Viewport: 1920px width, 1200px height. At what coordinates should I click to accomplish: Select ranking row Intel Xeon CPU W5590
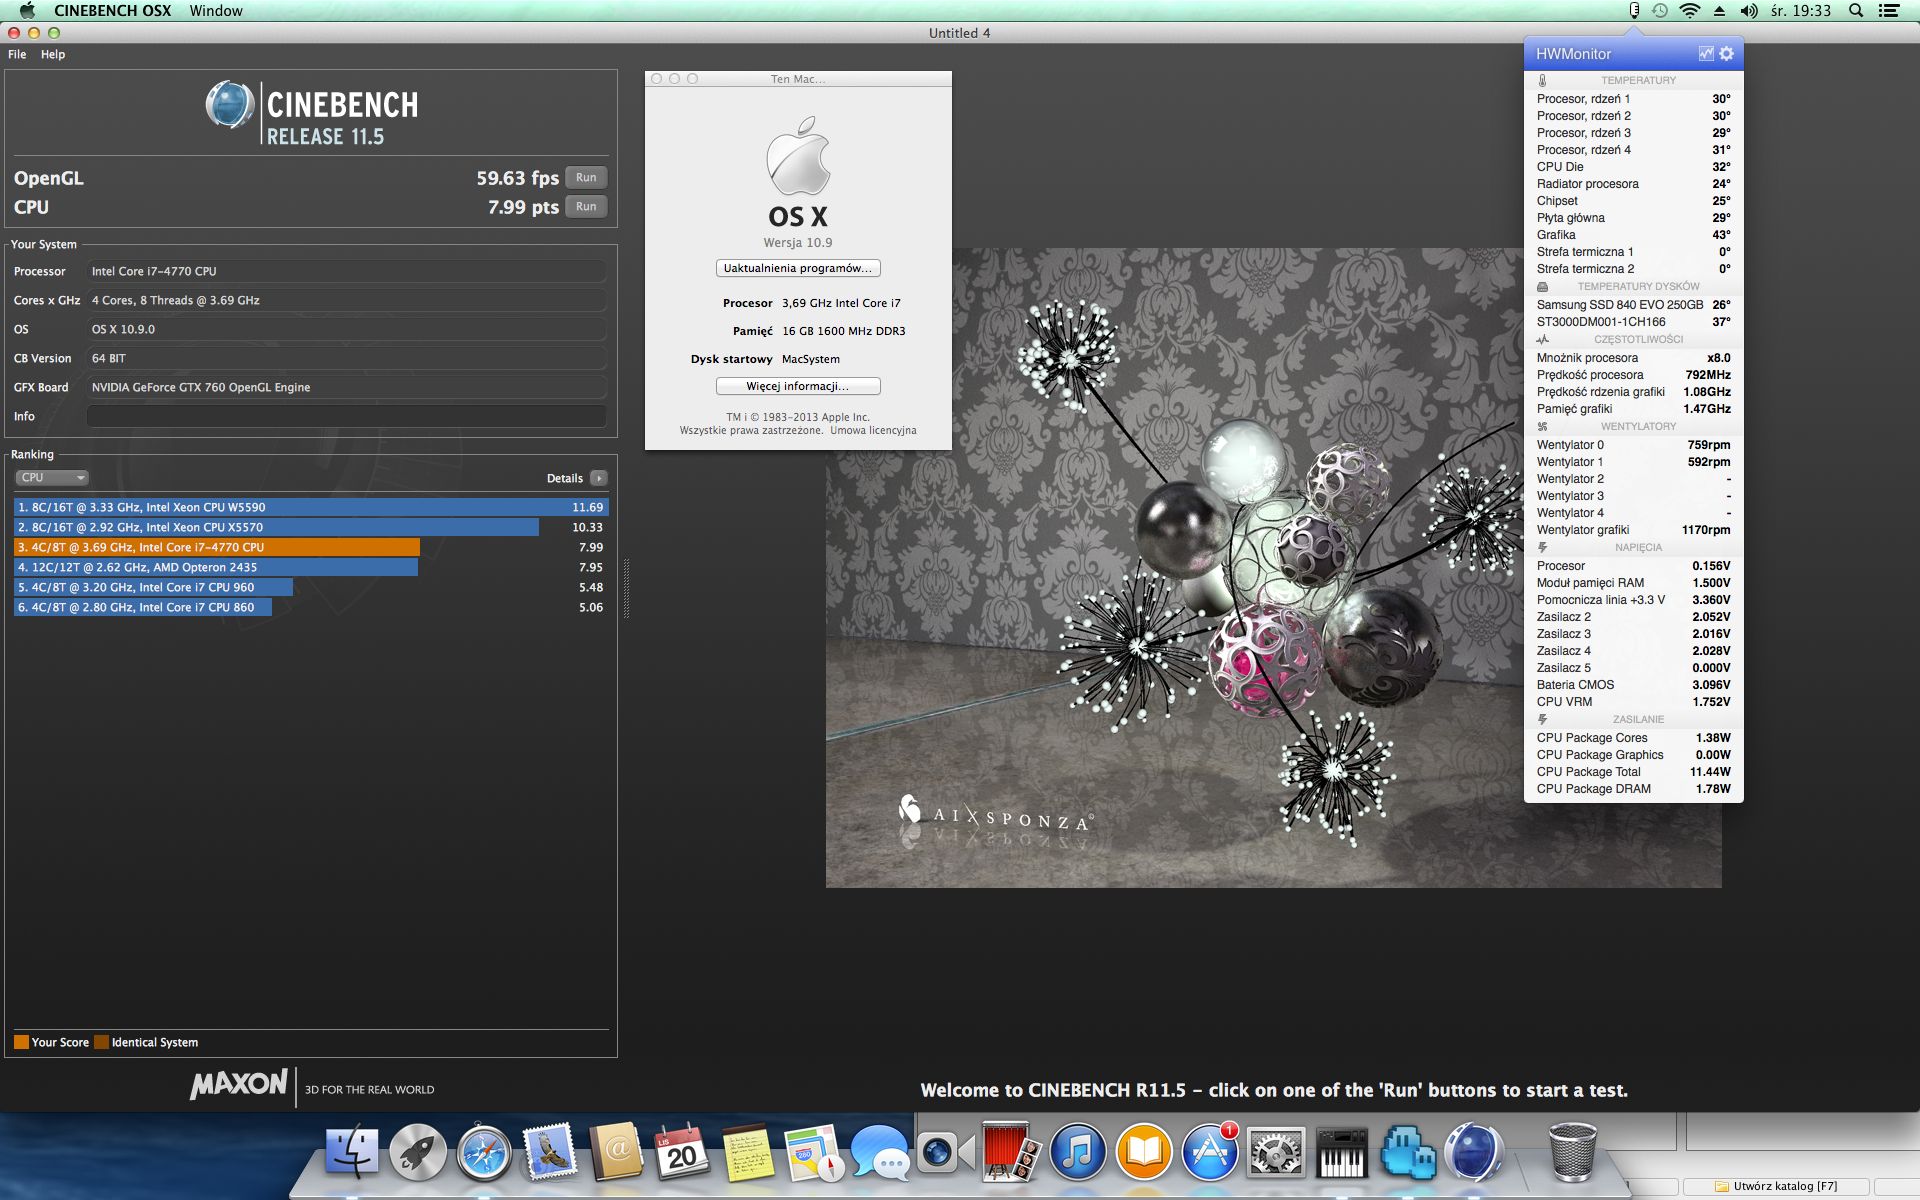(310, 507)
